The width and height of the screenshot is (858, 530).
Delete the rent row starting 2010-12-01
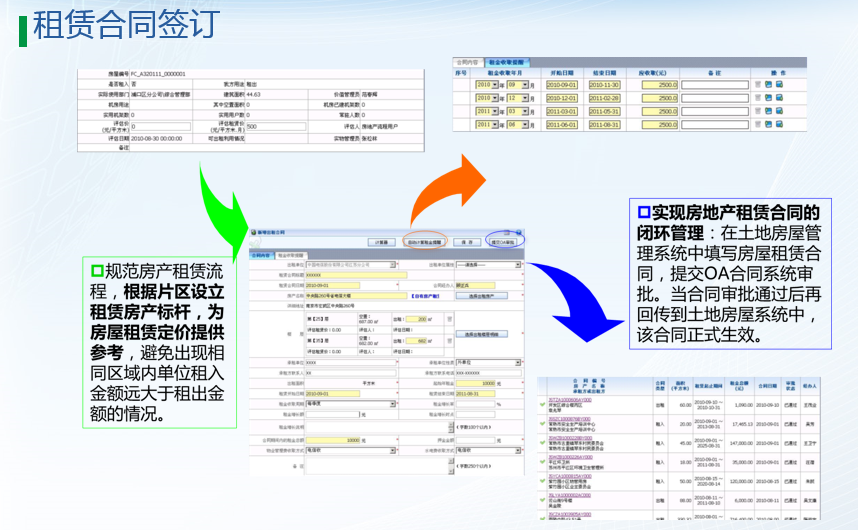click(x=758, y=98)
